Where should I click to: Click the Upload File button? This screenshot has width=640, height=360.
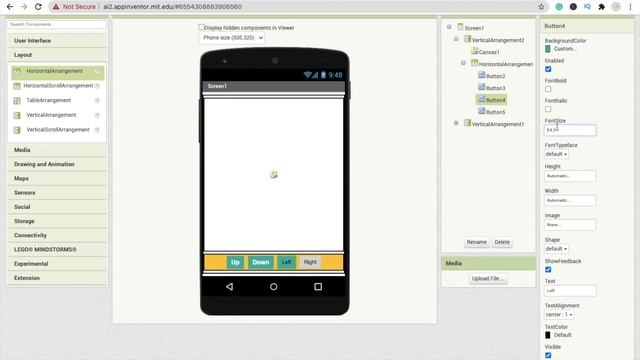click(x=488, y=278)
